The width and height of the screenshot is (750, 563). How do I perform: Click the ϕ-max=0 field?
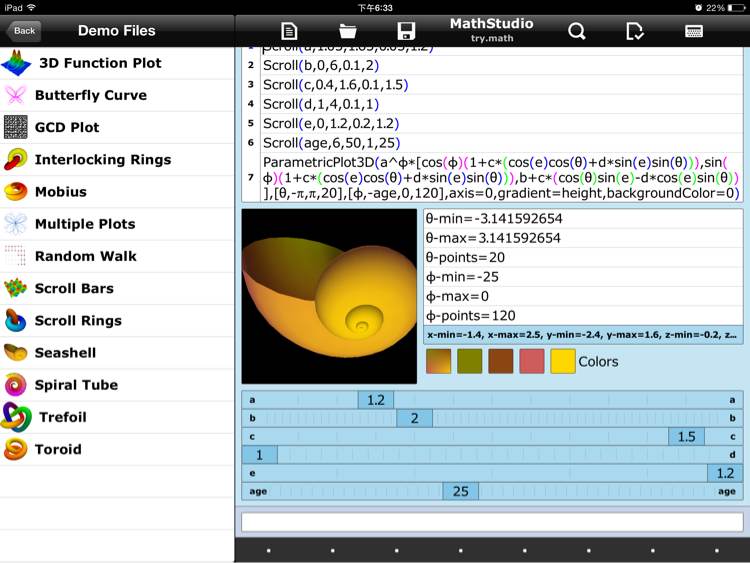pos(583,297)
